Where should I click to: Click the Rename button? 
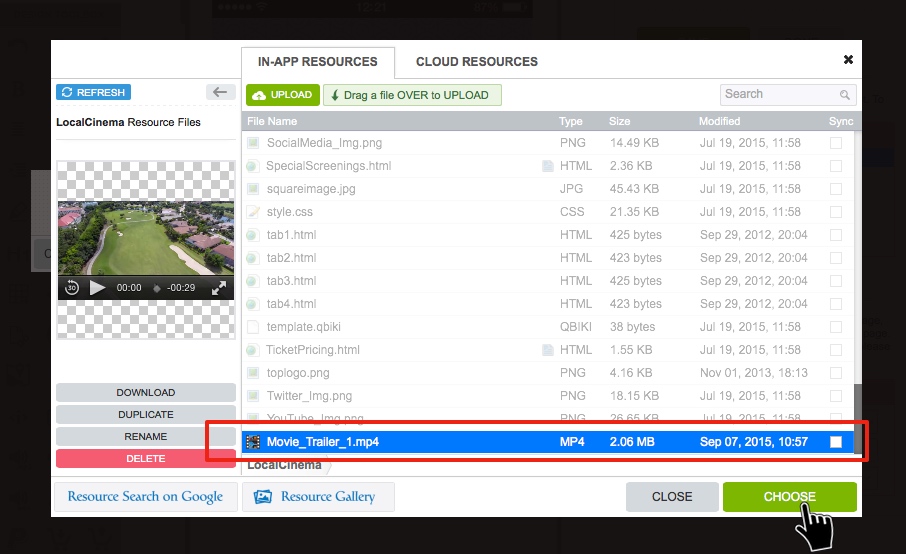tap(146, 436)
